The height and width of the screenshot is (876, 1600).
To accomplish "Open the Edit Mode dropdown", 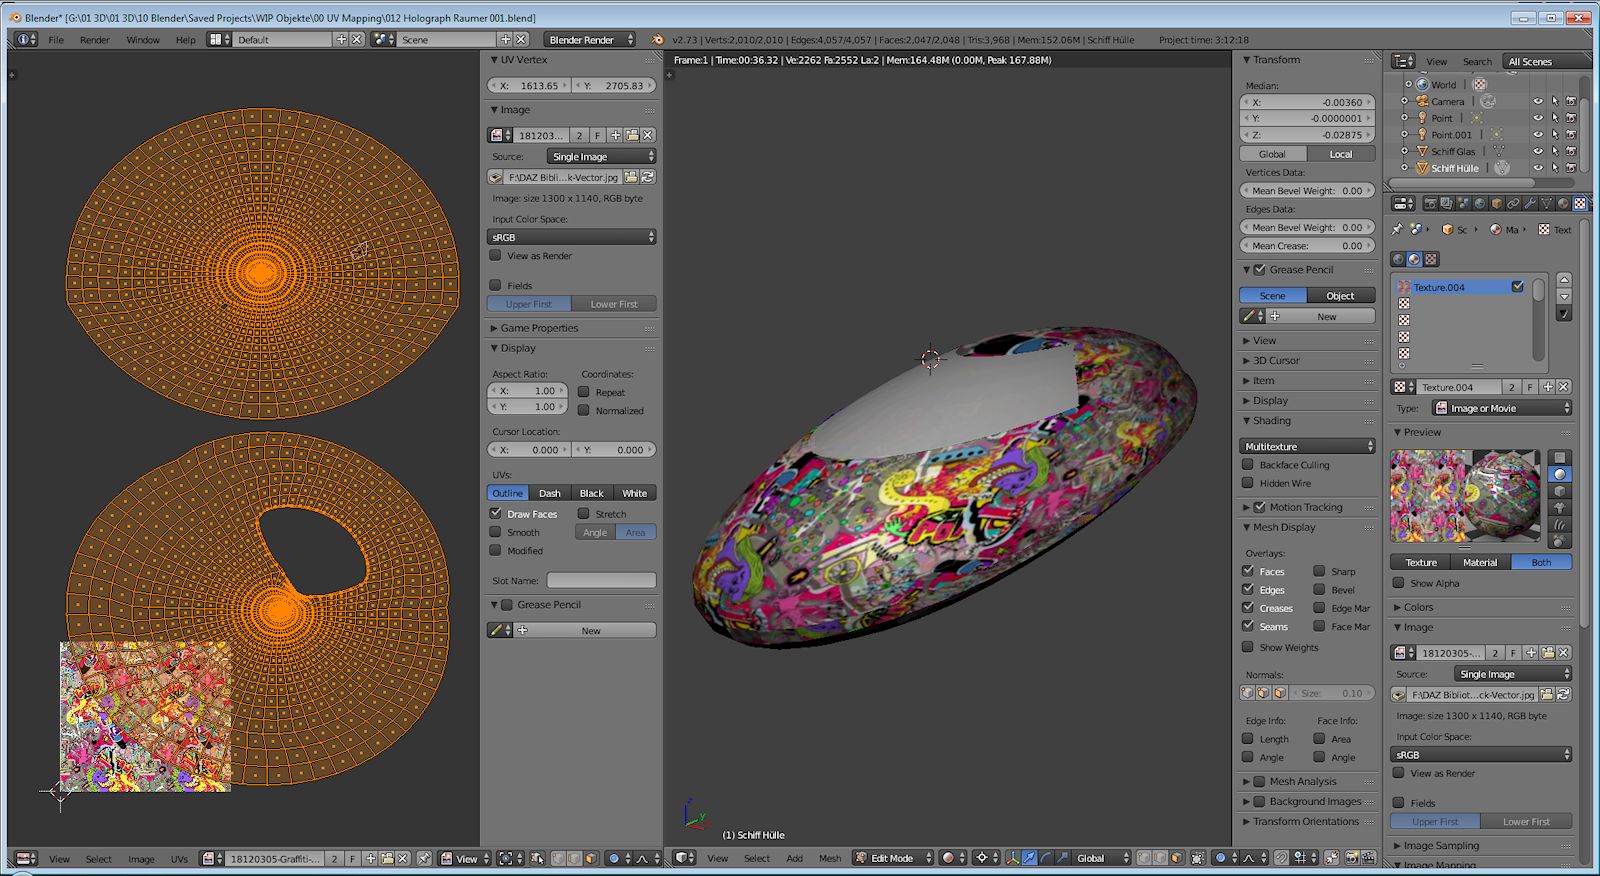I will click(893, 858).
